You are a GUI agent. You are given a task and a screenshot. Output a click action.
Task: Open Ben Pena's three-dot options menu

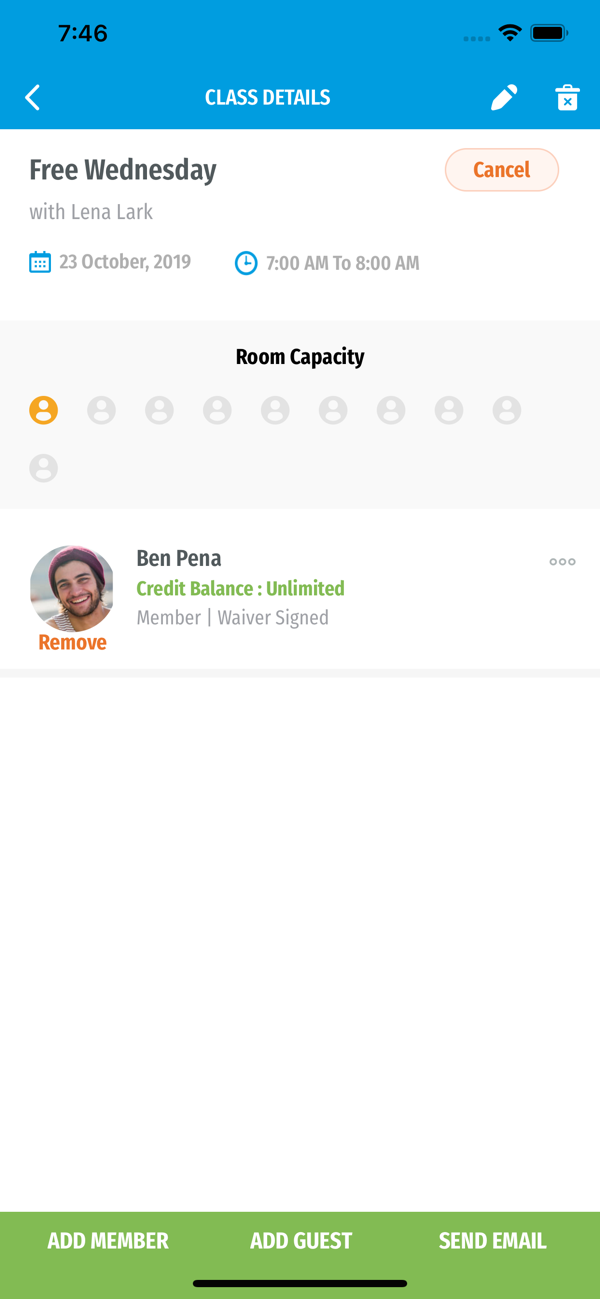tap(562, 562)
